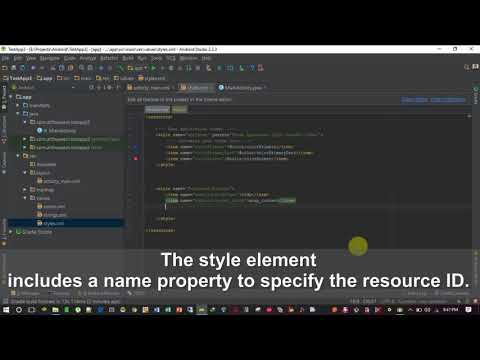Click the Collapse All icon in project panel
Viewport: 480px width, 360px height.
100,88
